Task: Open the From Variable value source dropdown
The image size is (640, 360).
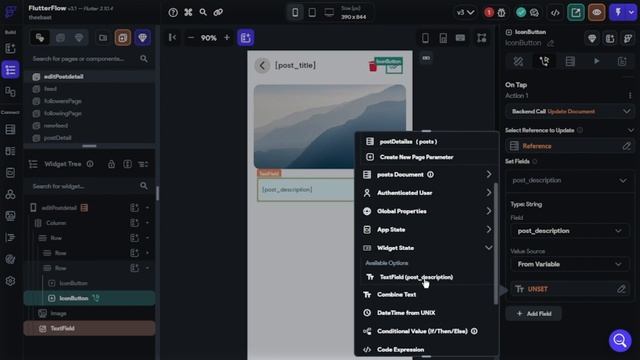Action: [569, 264]
